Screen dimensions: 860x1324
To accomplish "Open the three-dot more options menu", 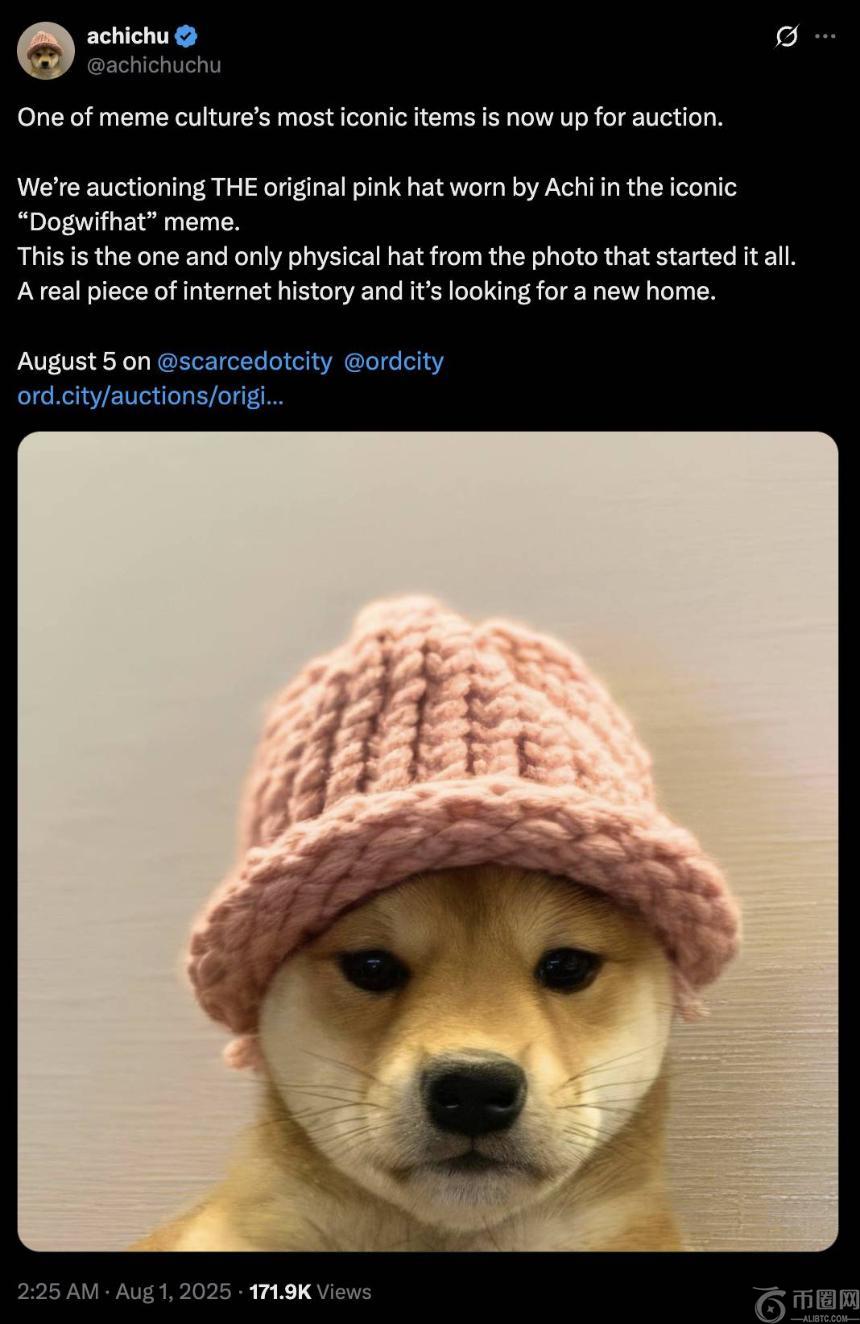I will tap(825, 36).
